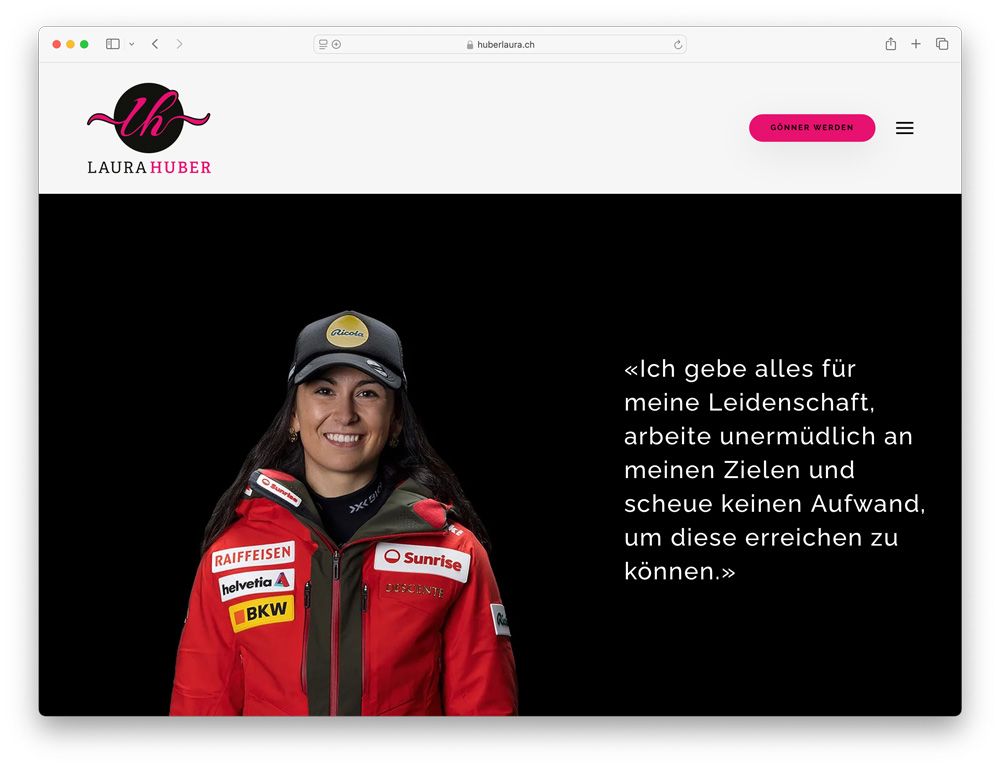Click the GÖNNER WERDEN button
The width and height of the screenshot is (1000, 767).
click(x=812, y=128)
